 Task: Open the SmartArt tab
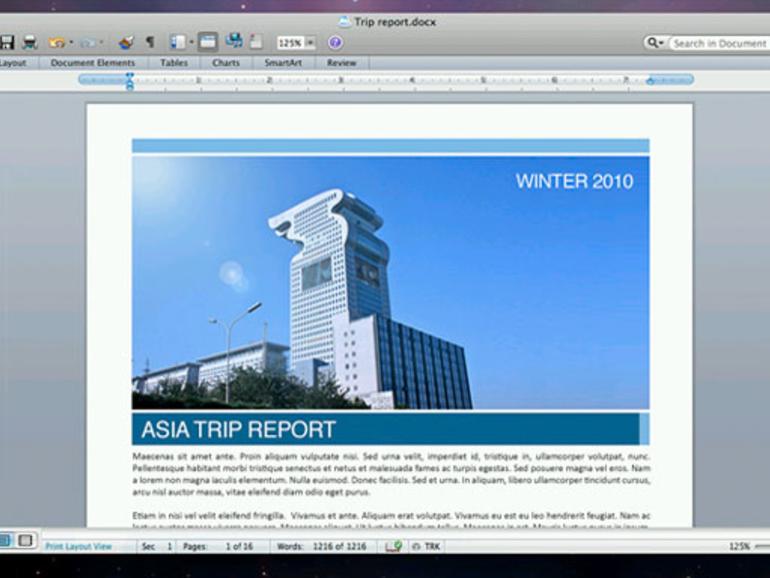[x=283, y=63]
